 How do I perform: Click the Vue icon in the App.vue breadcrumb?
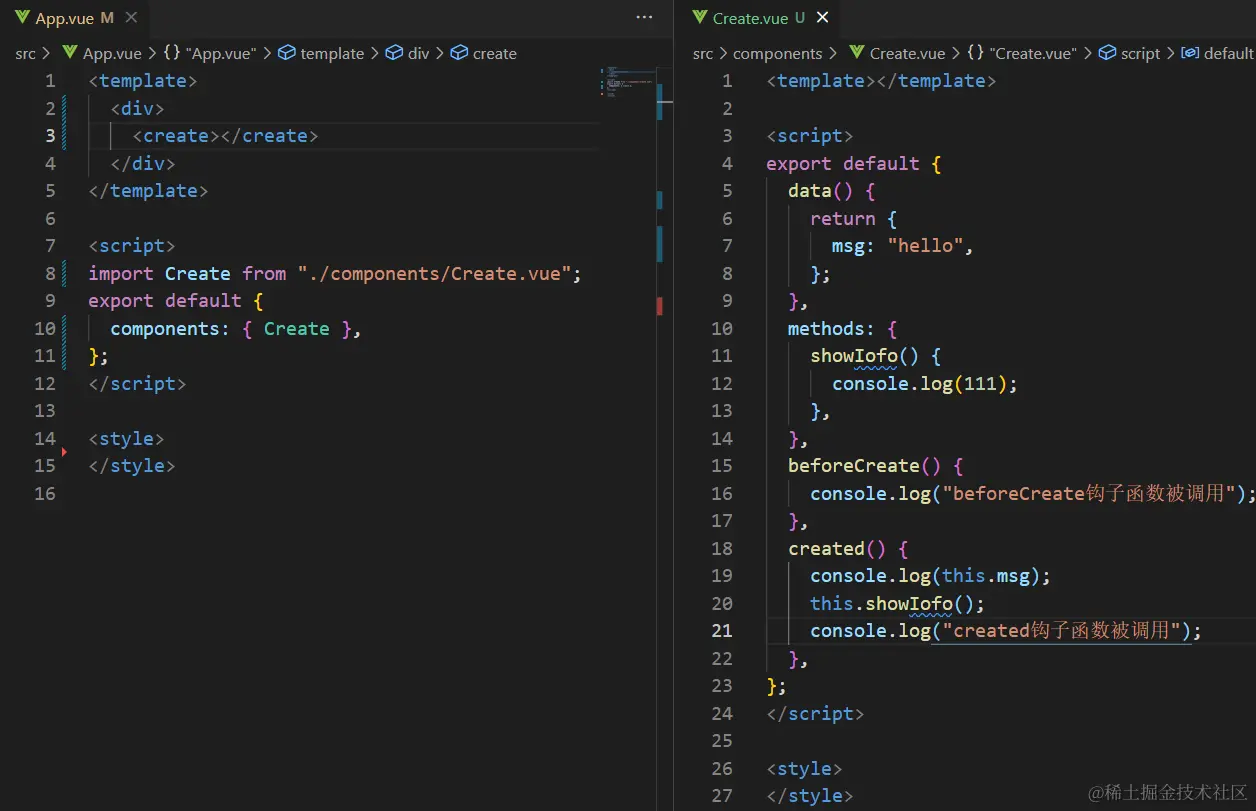[x=70, y=53]
